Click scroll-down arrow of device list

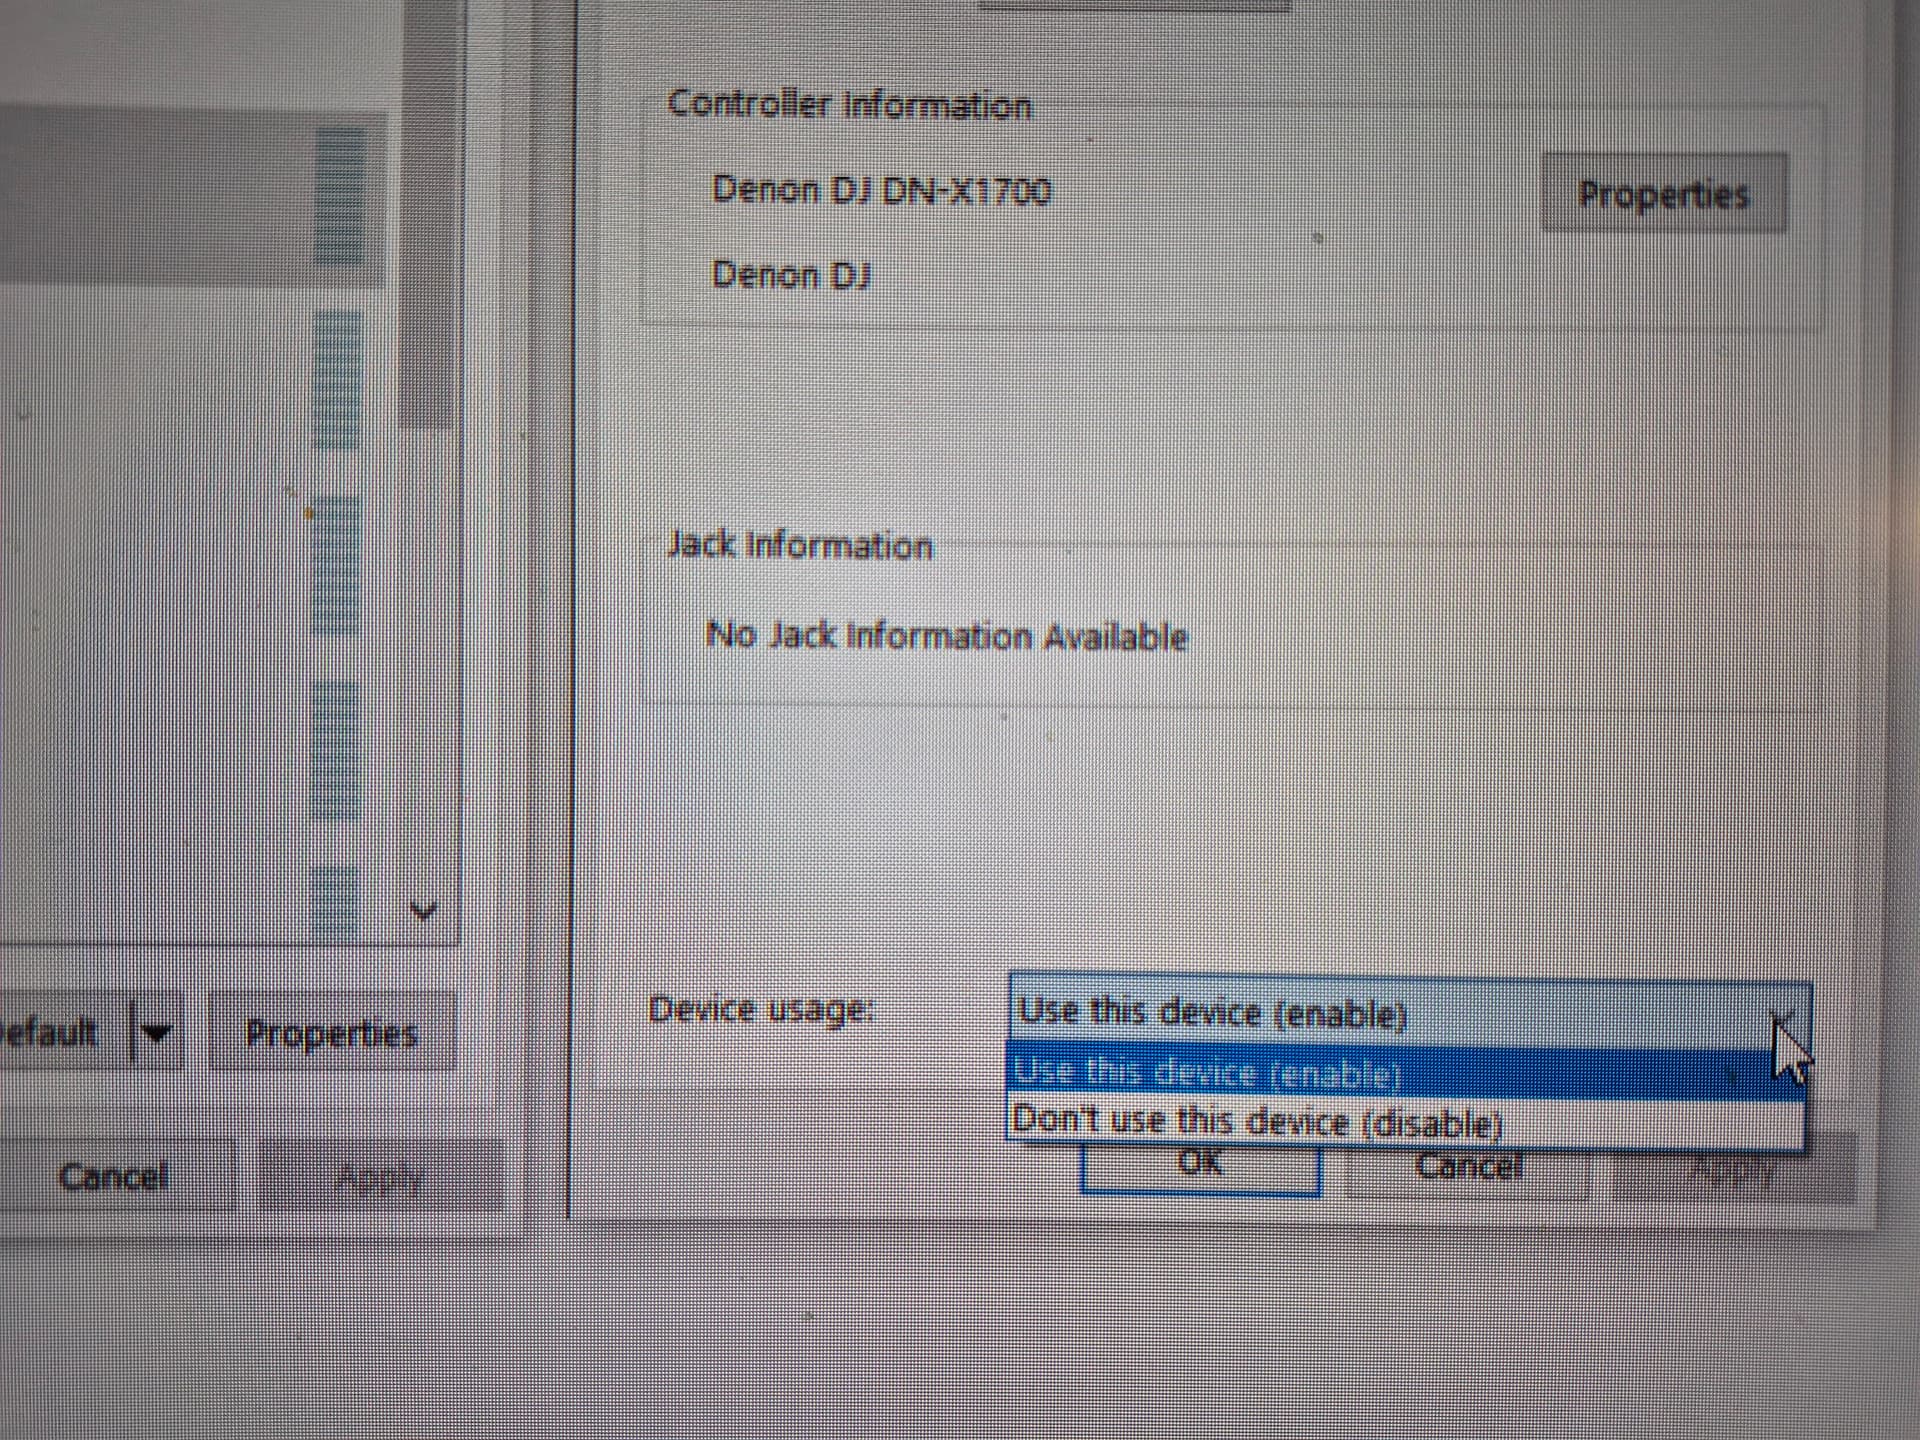point(424,911)
